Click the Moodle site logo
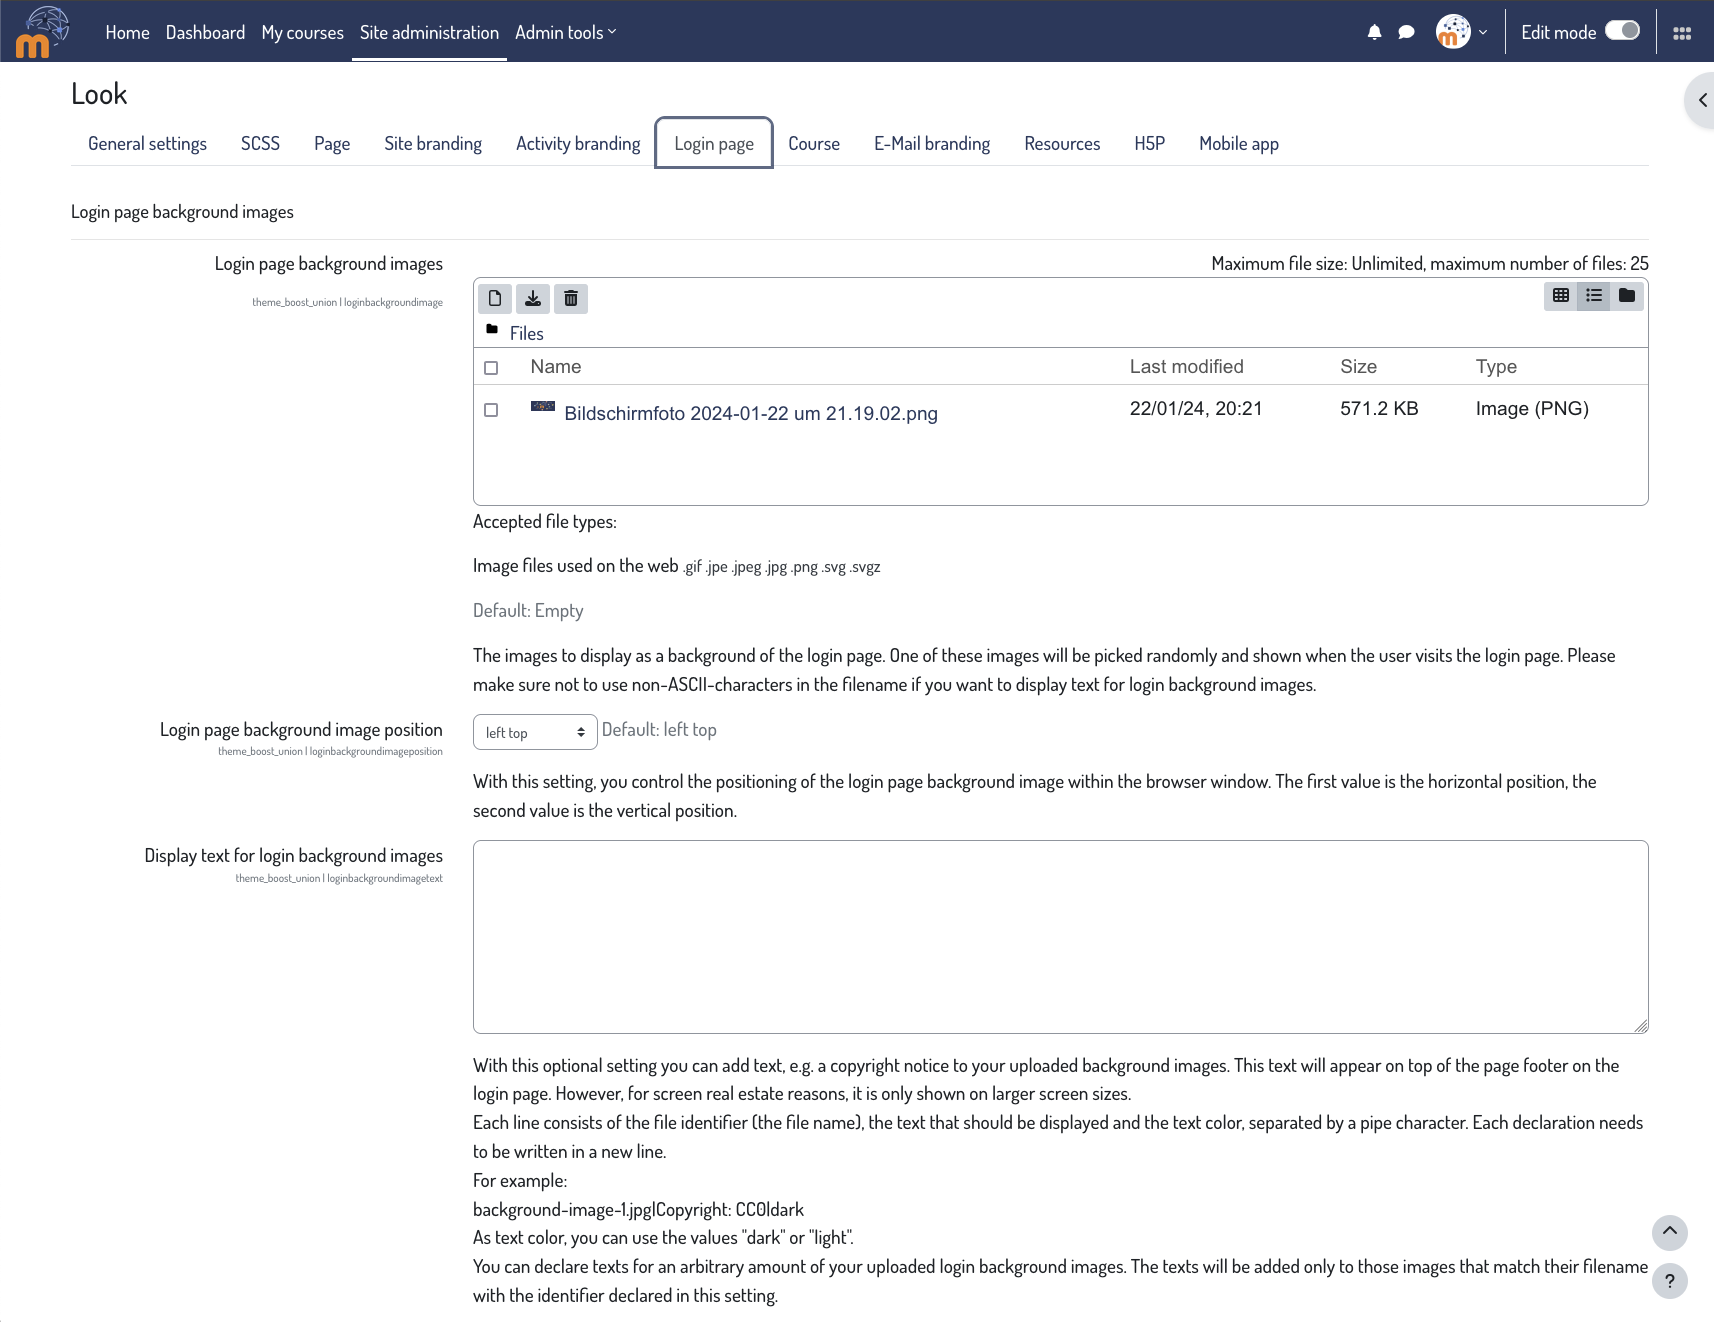 (42, 31)
